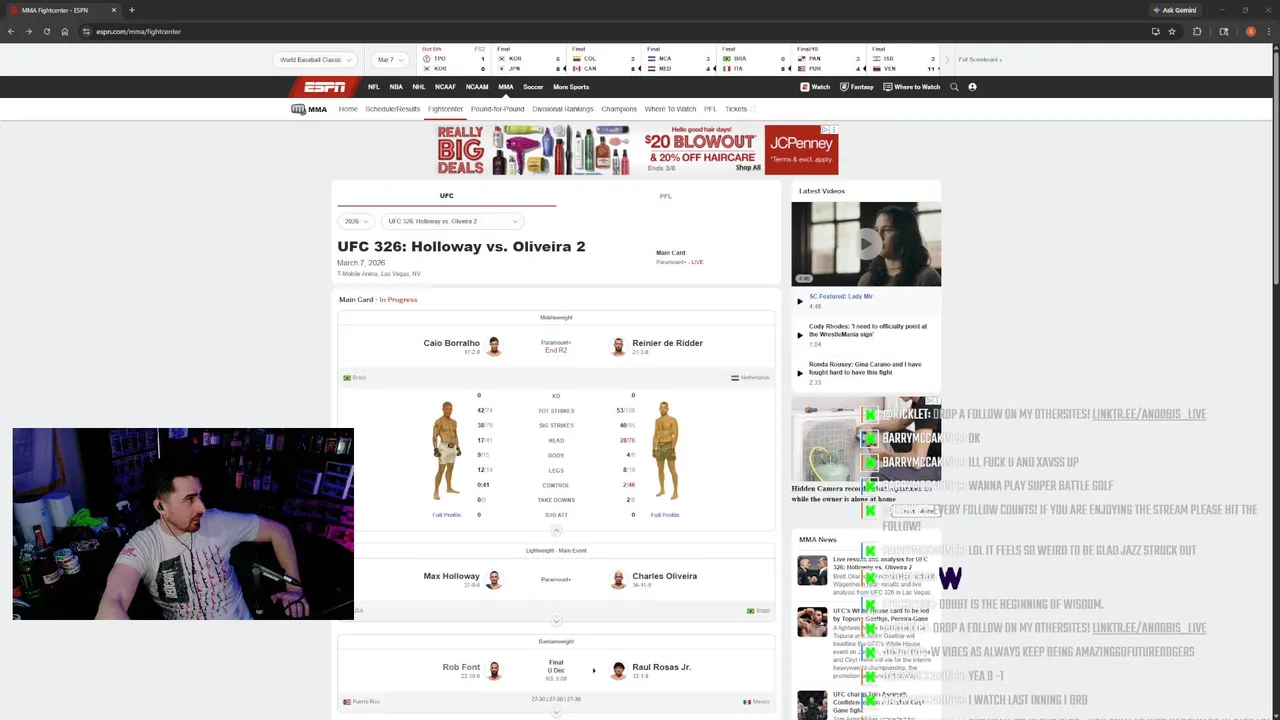Open the Tickets link
Viewport: 1280px width, 720px height.
[736, 109]
